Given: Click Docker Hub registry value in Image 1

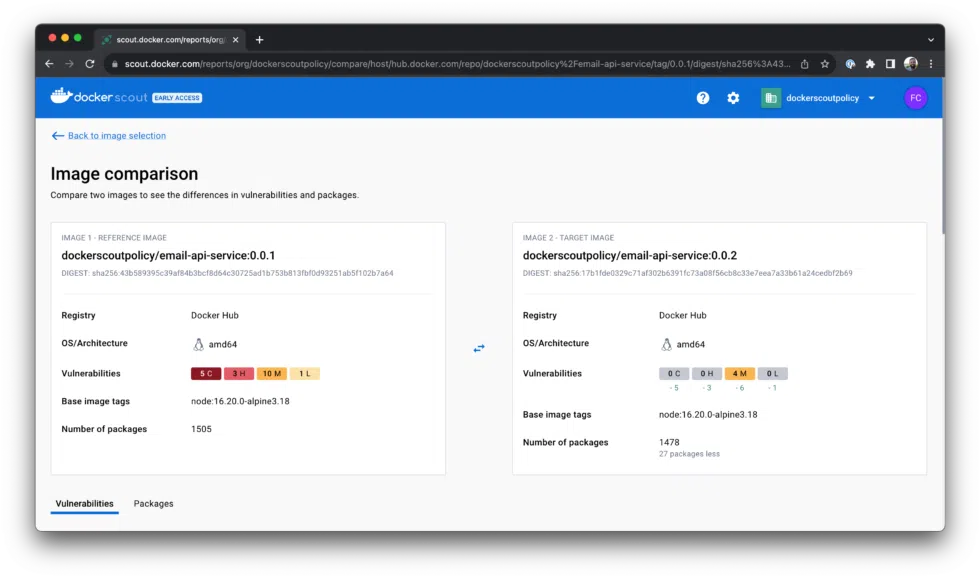Looking at the screenshot, I should click(215, 316).
